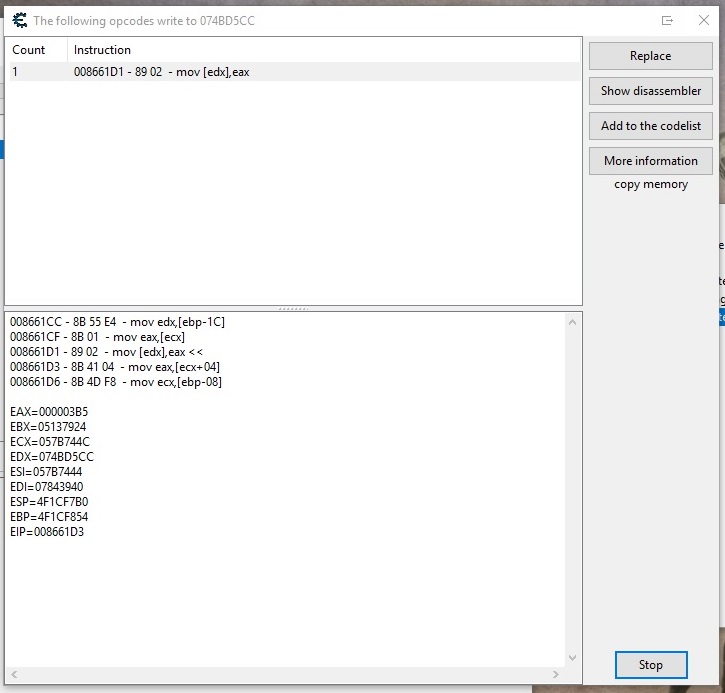Image resolution: width=725 pixels, height=693 pixels.
Task: Click register value EBX=05137924
Action: point(48,427)
